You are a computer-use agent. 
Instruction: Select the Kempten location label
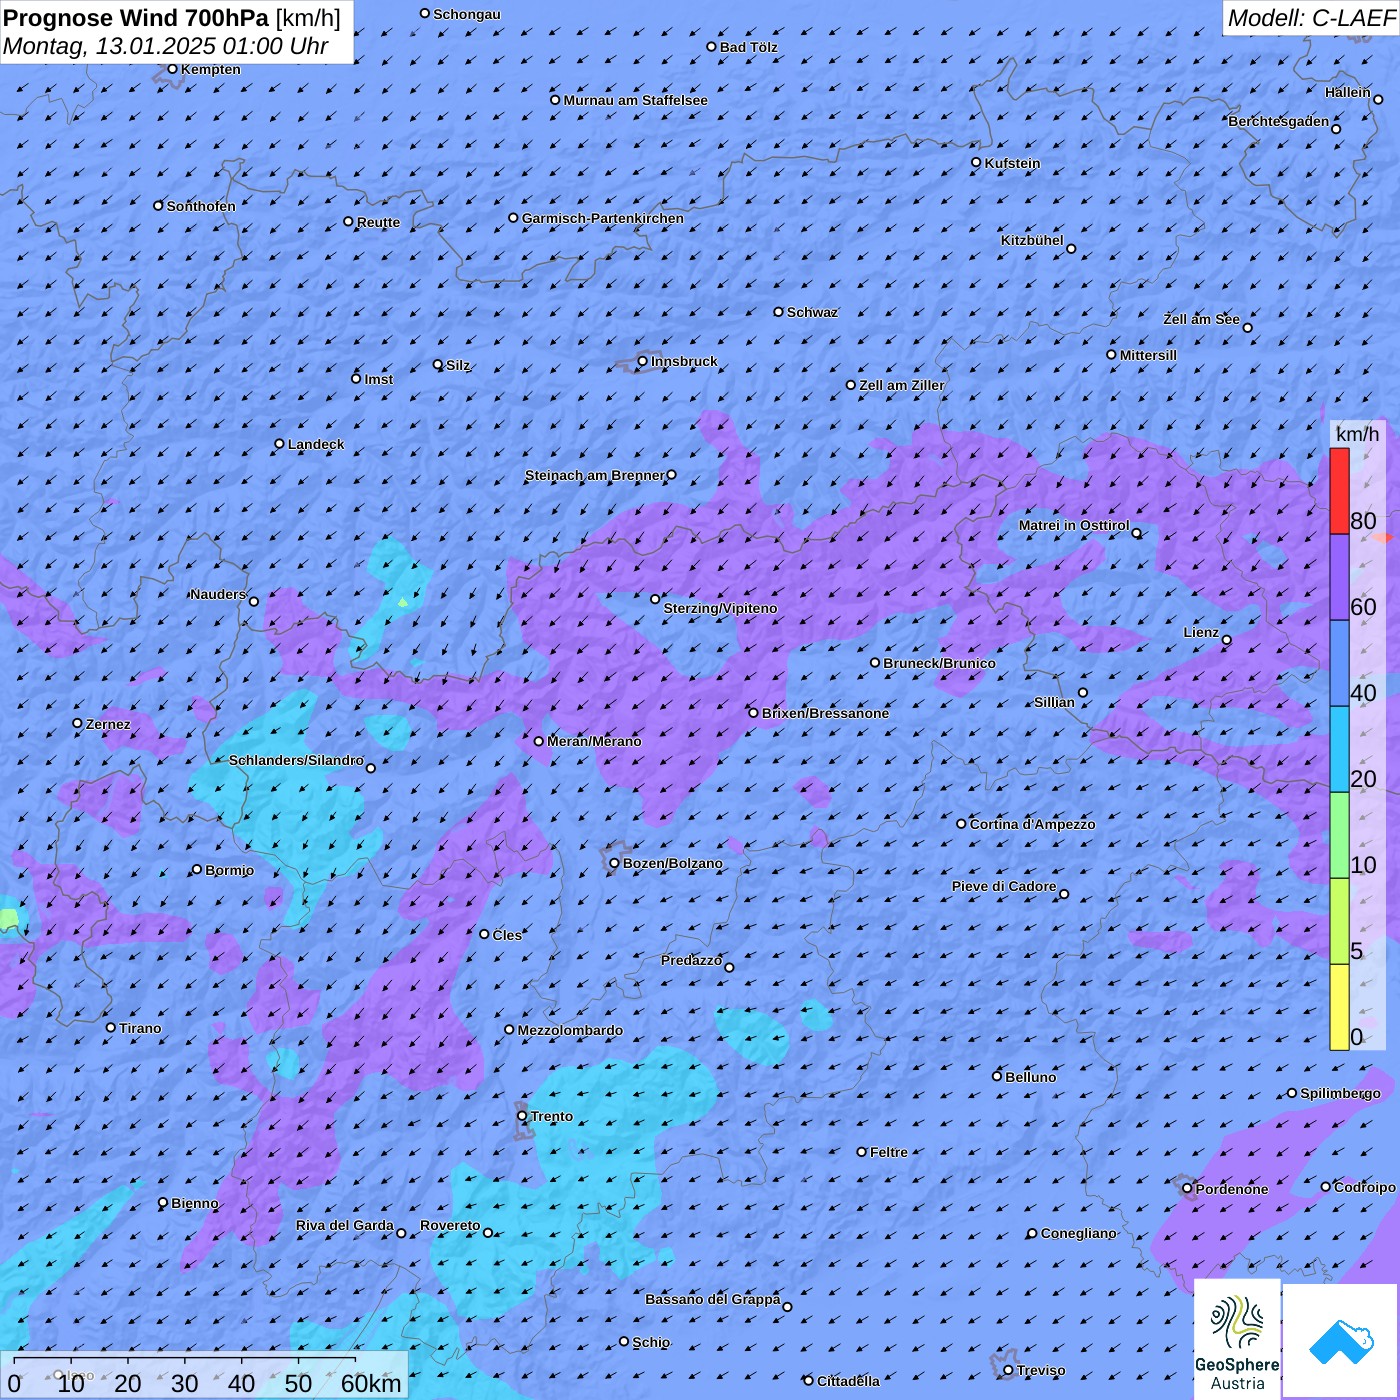coord(211,69)
